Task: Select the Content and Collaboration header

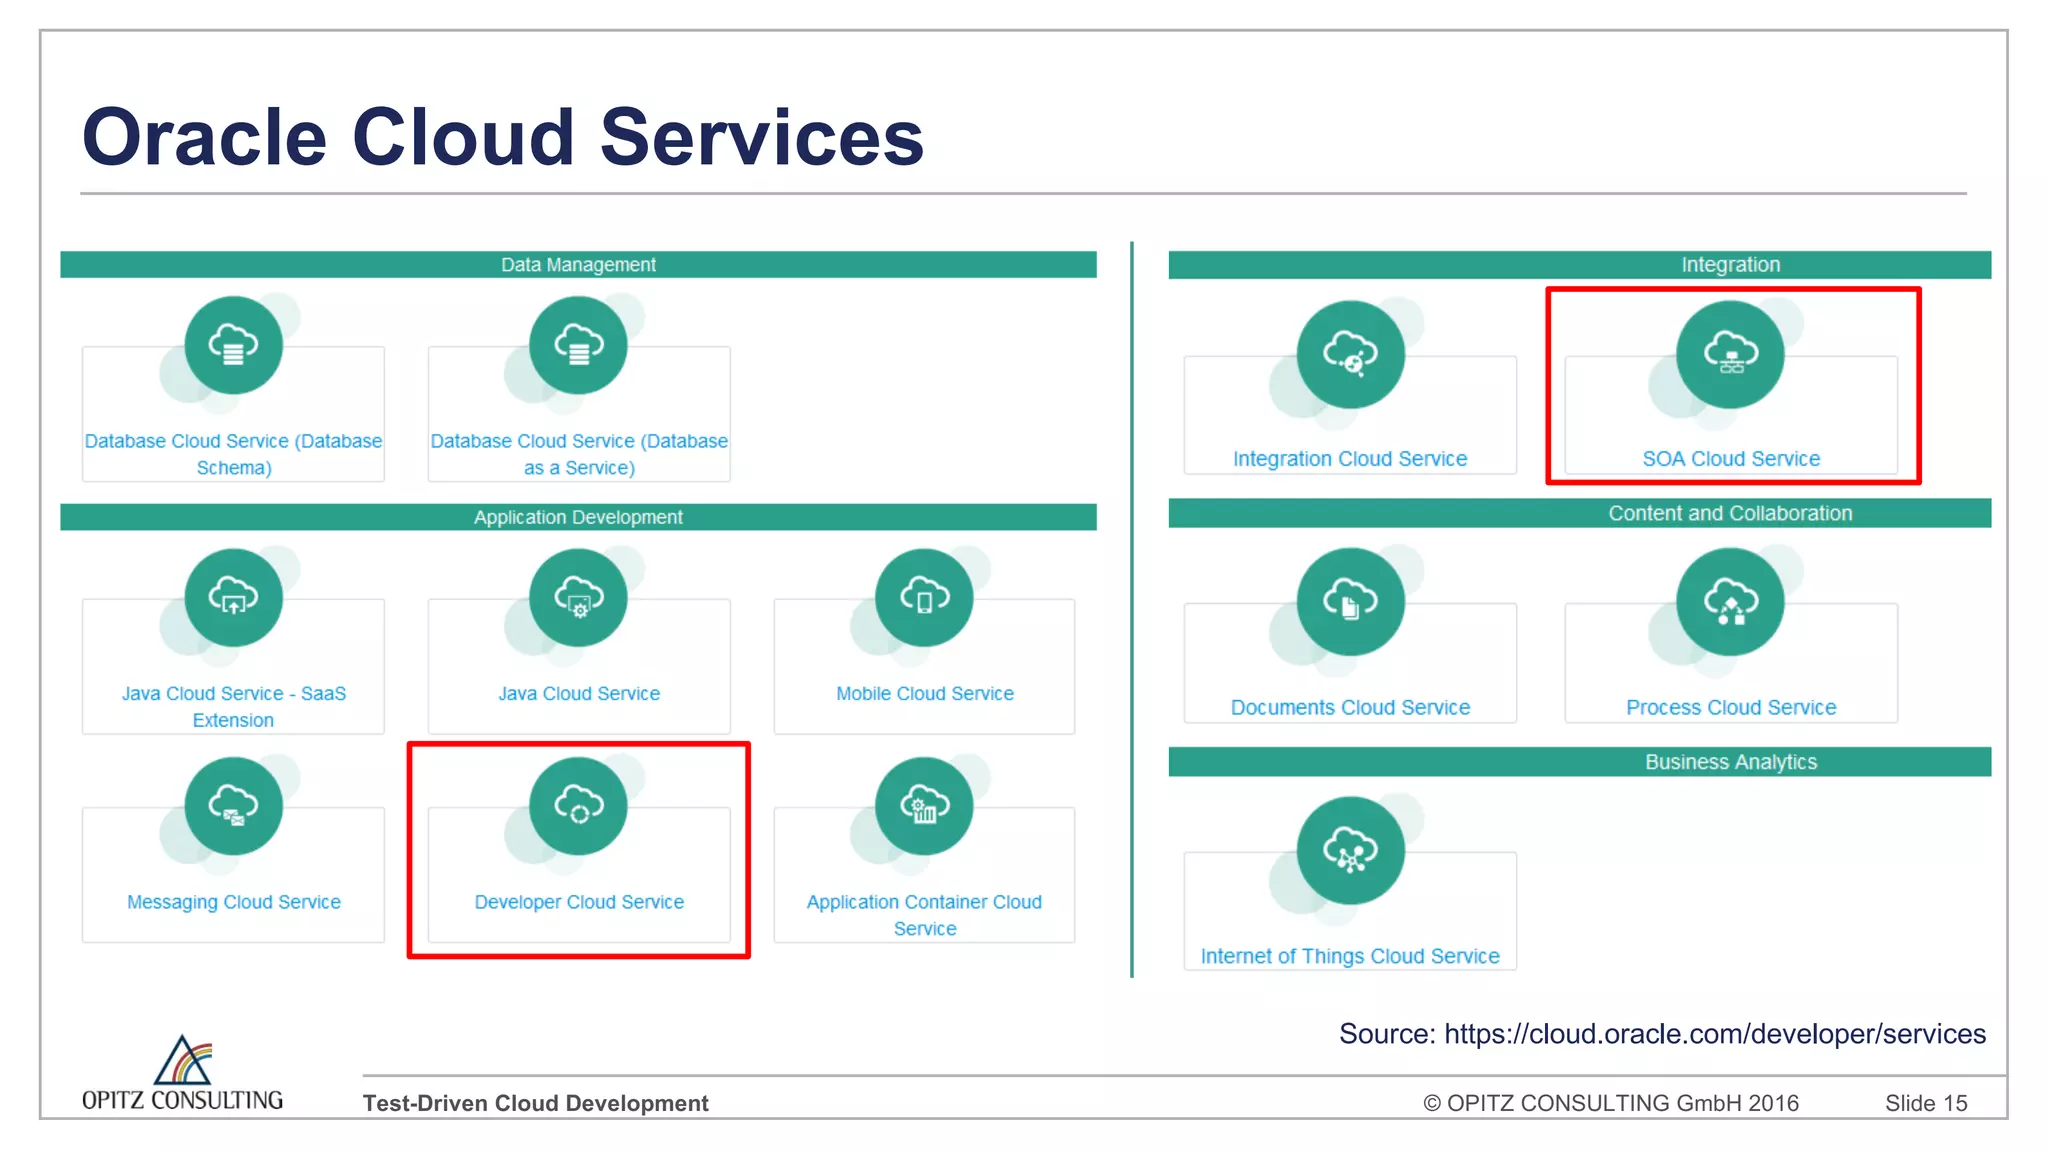Action: (x=1580, y=513)
